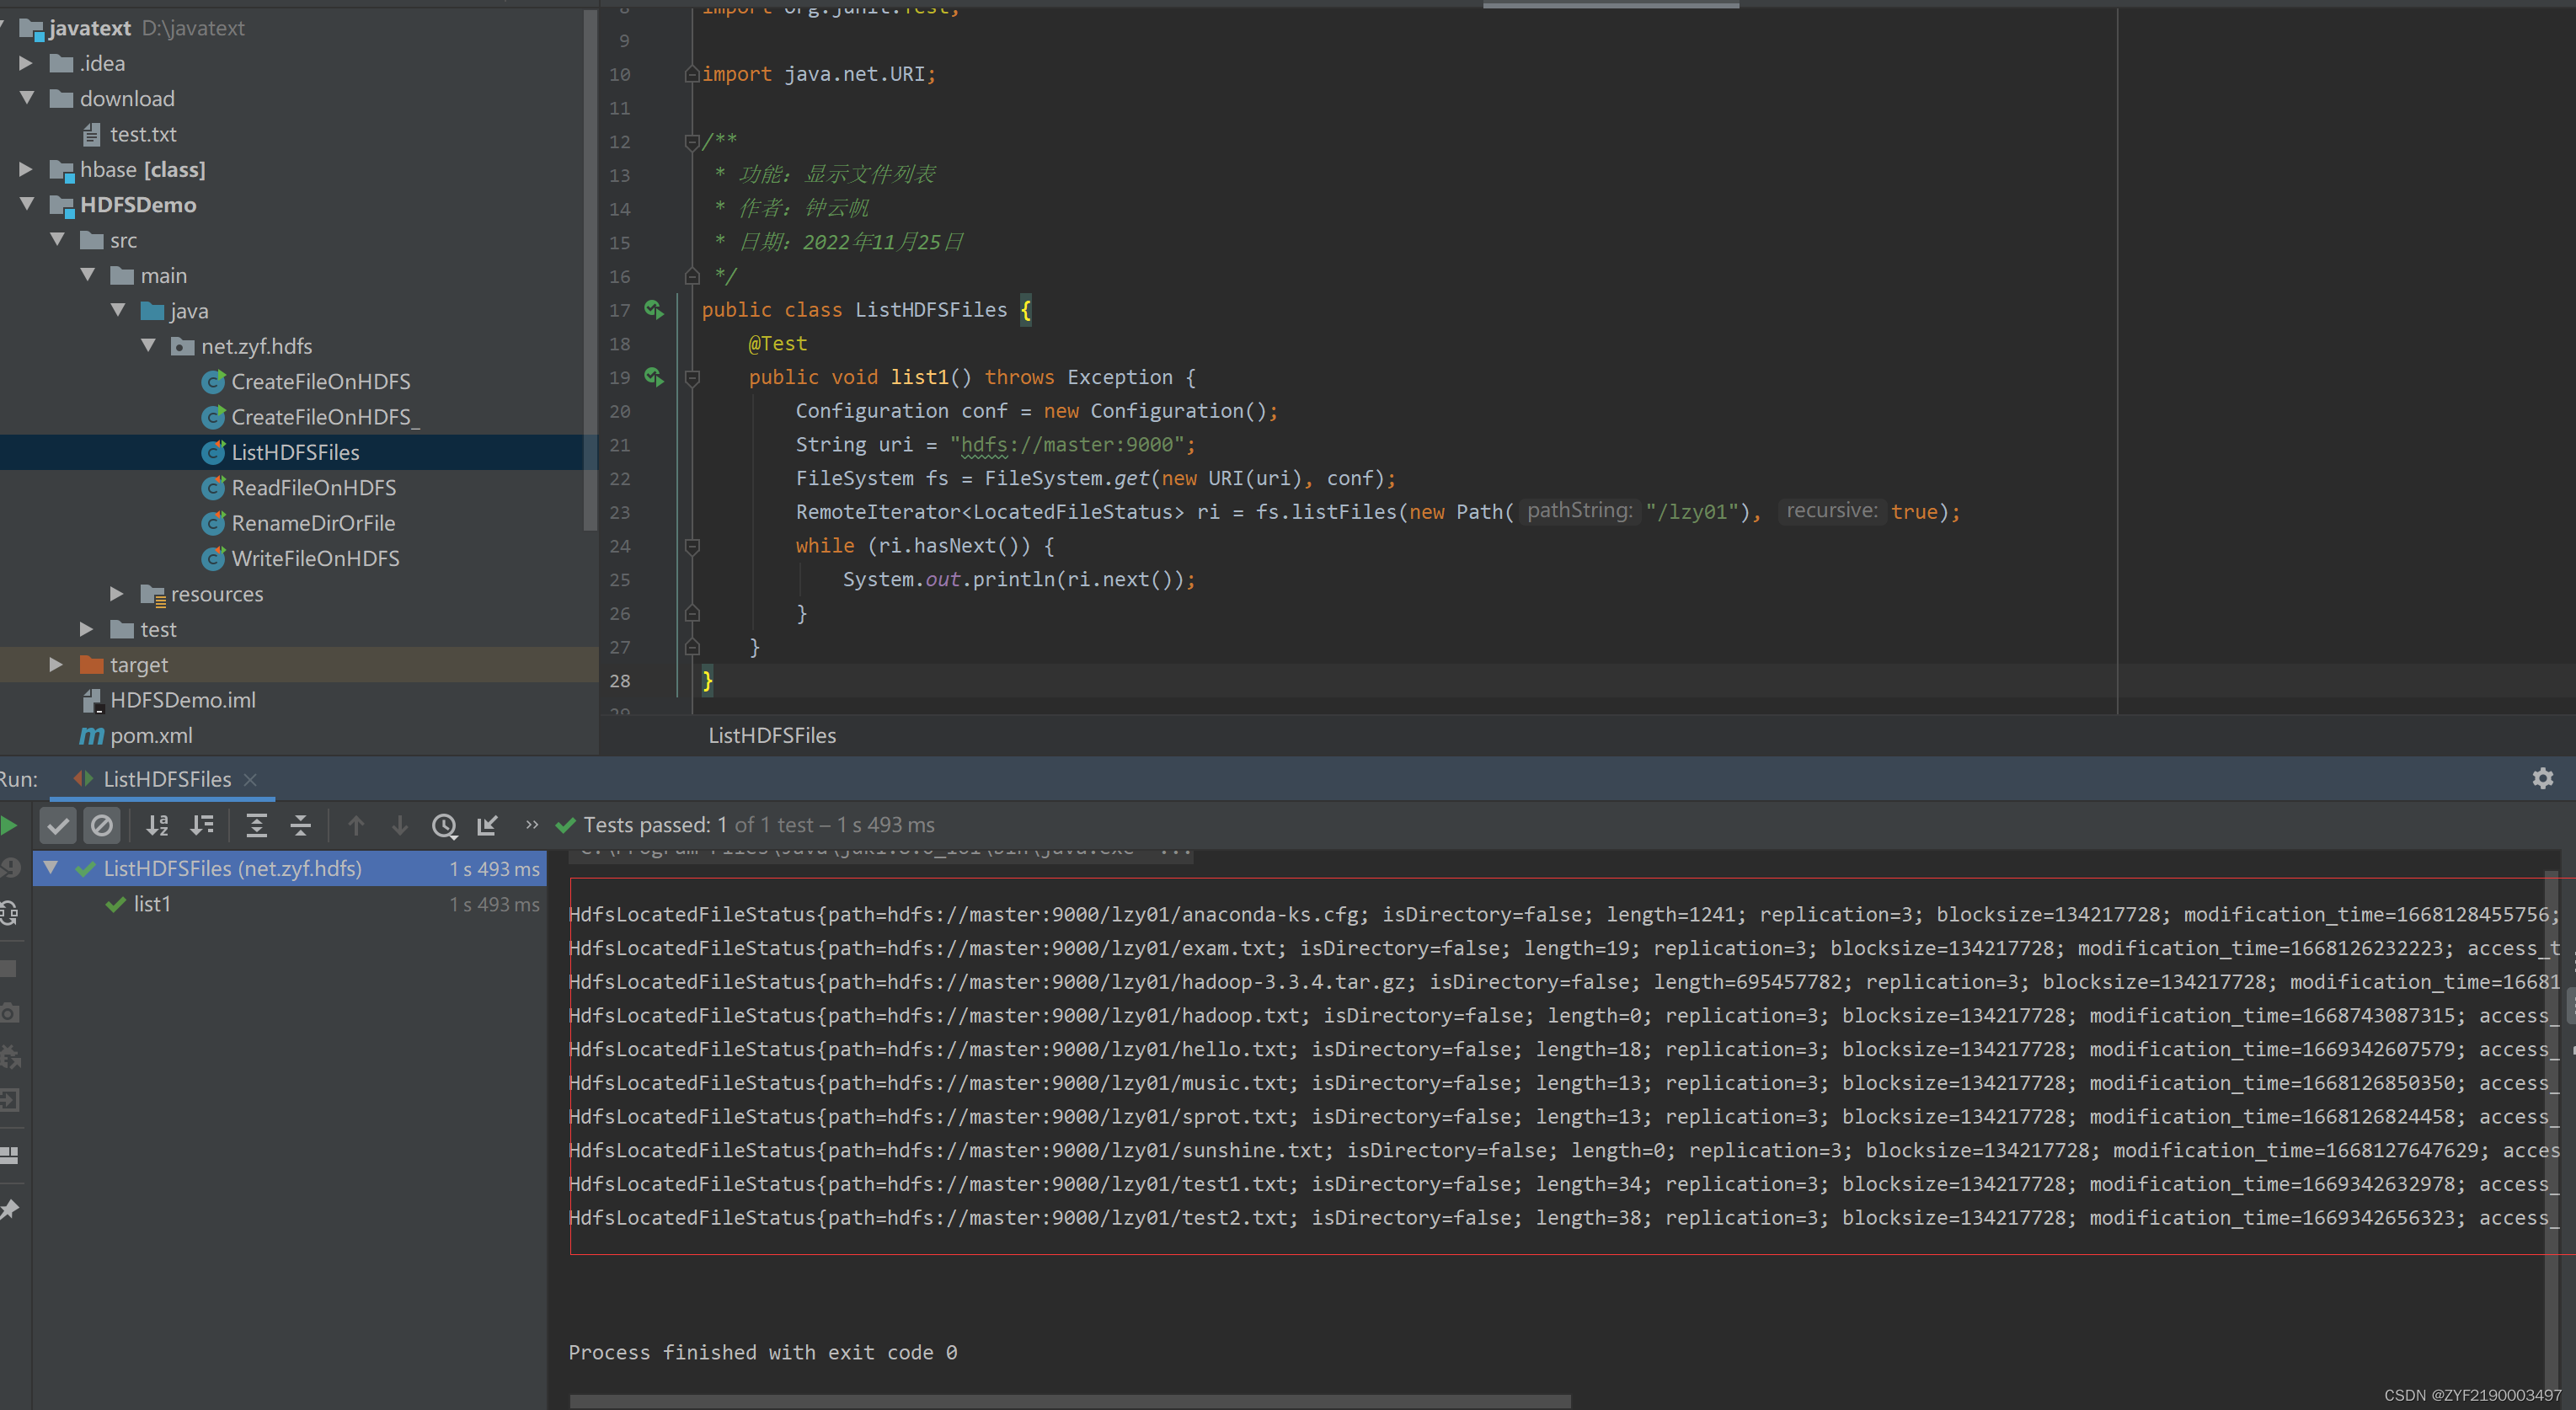The image size is (2576, 1410).
Task: Click the import tests icon
Action: click(488, 825)
